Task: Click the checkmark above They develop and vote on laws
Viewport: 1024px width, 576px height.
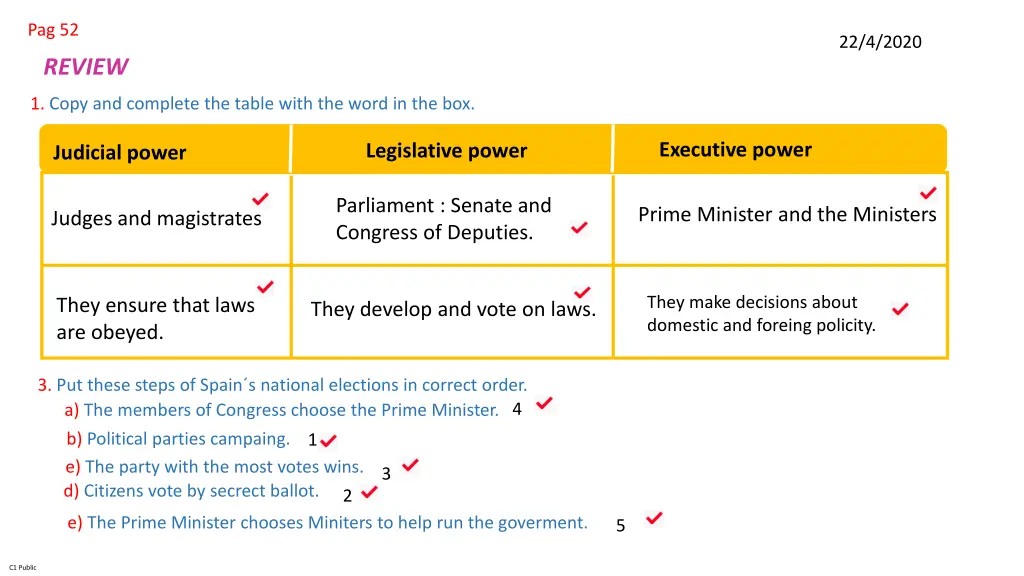Action: tap(583, 291)
